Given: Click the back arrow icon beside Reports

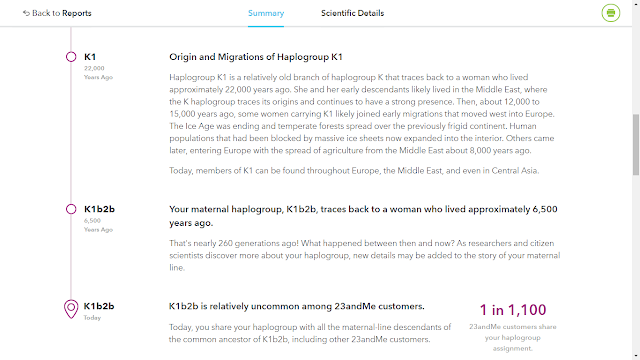Looking at the screenshot, I should point(26,13).
